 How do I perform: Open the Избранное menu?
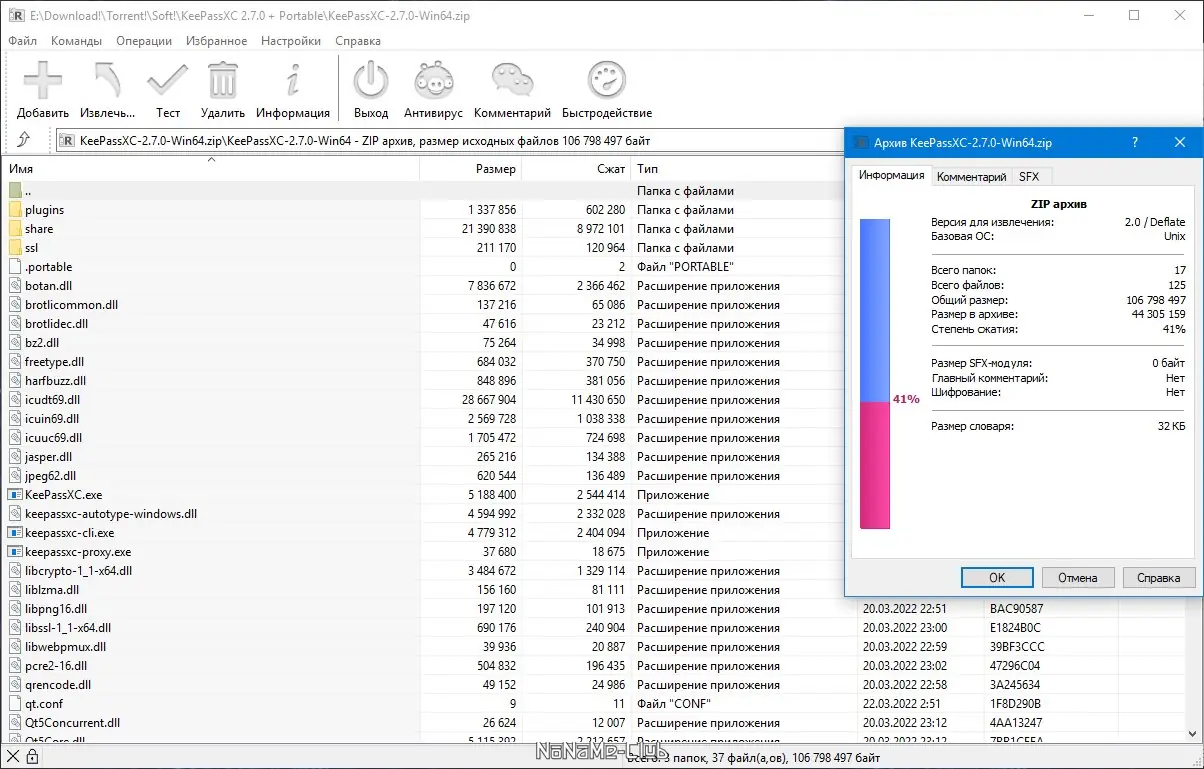point(216,41)
